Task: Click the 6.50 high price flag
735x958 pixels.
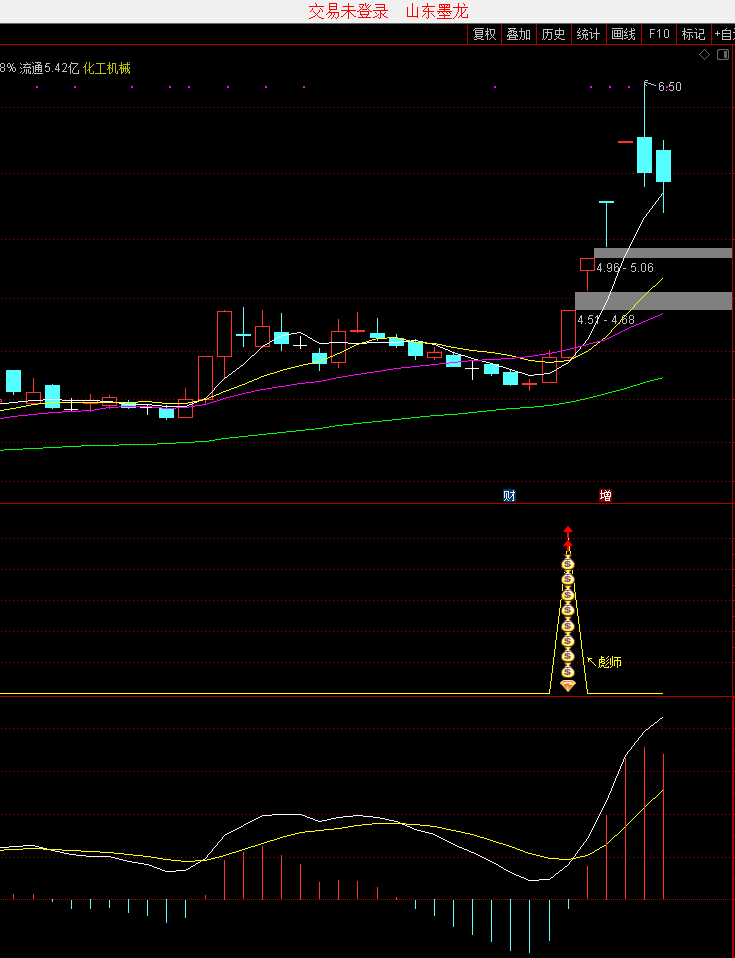Action: click(669, 87)
